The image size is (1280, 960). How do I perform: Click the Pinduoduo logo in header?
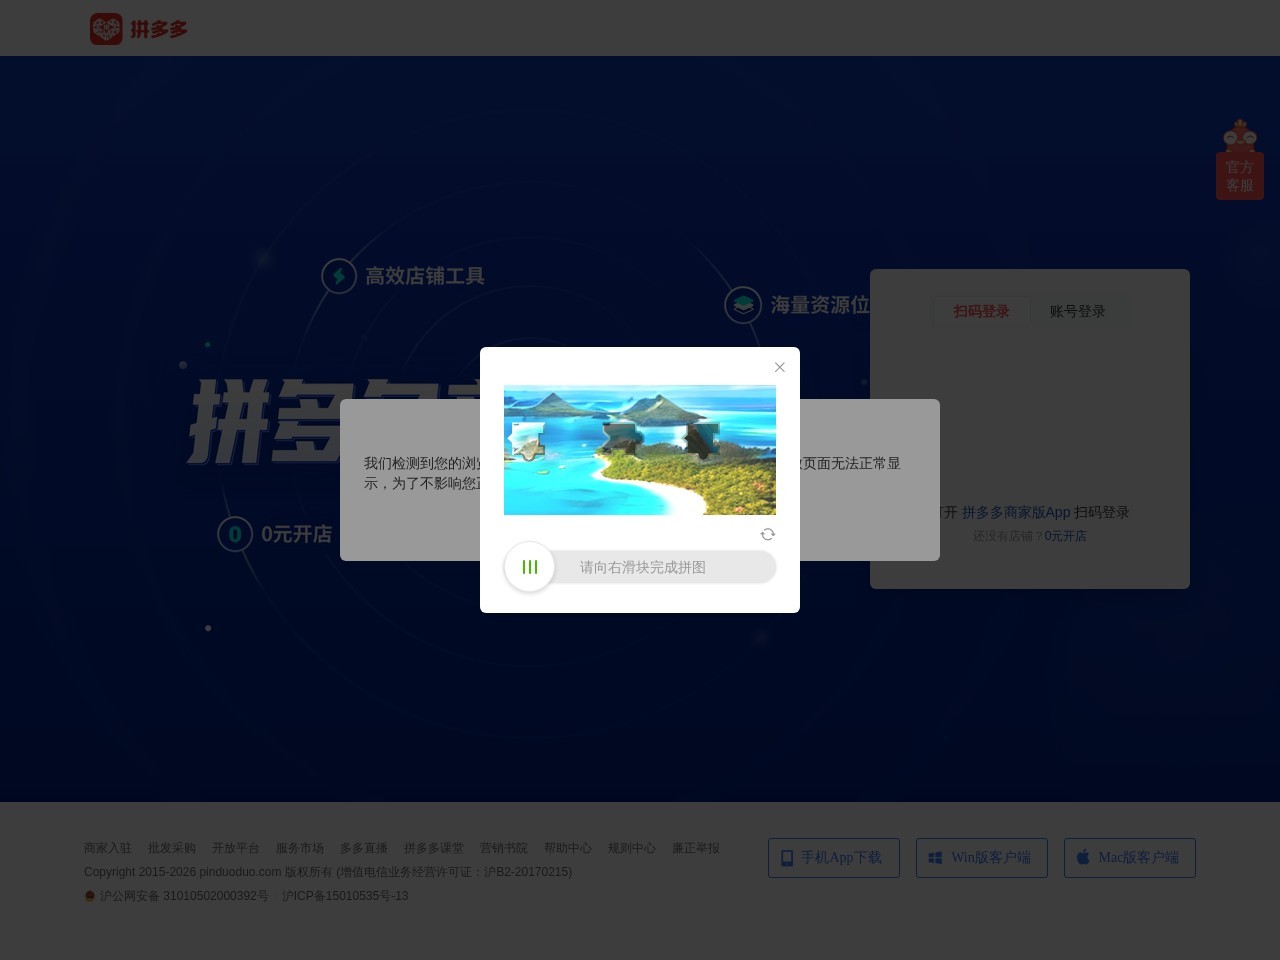[x=139, y=29]
